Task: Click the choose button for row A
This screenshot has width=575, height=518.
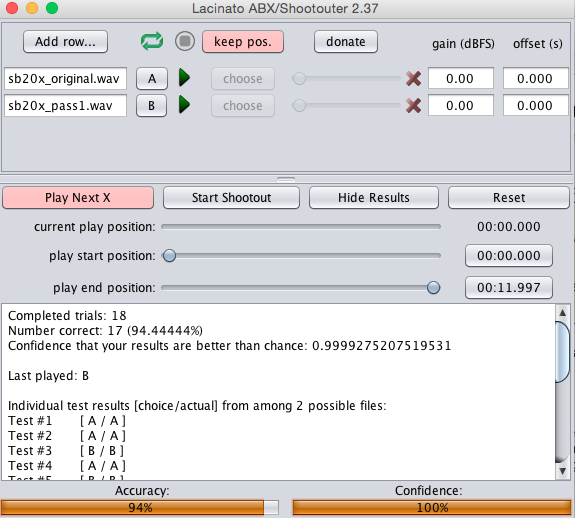Action: click(243, 78)
